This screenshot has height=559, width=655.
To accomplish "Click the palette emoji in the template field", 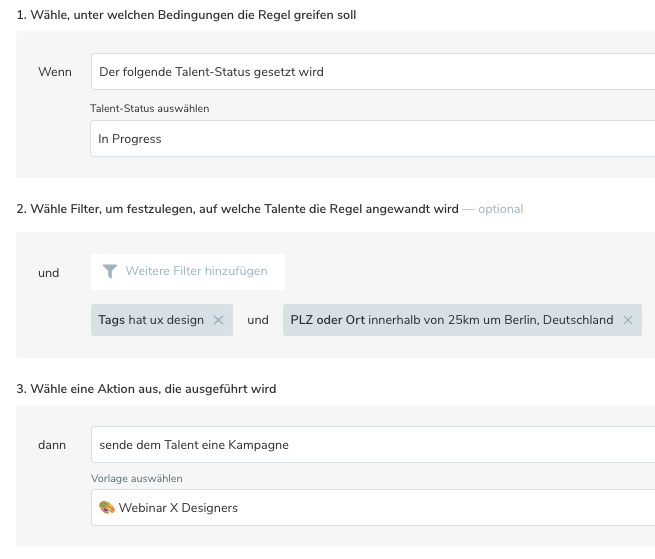I will [107, 508].
